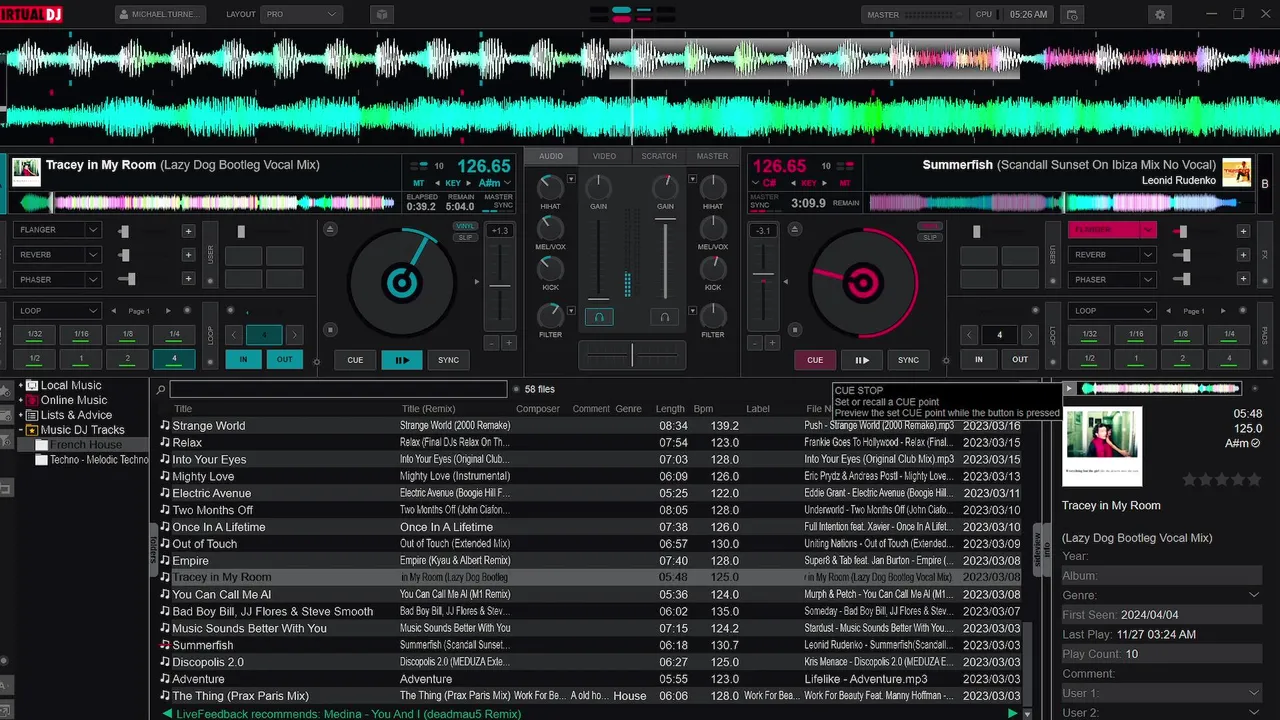
Task: Open right deck LOOP pads mode dropdown
Action: point(1112,311)
